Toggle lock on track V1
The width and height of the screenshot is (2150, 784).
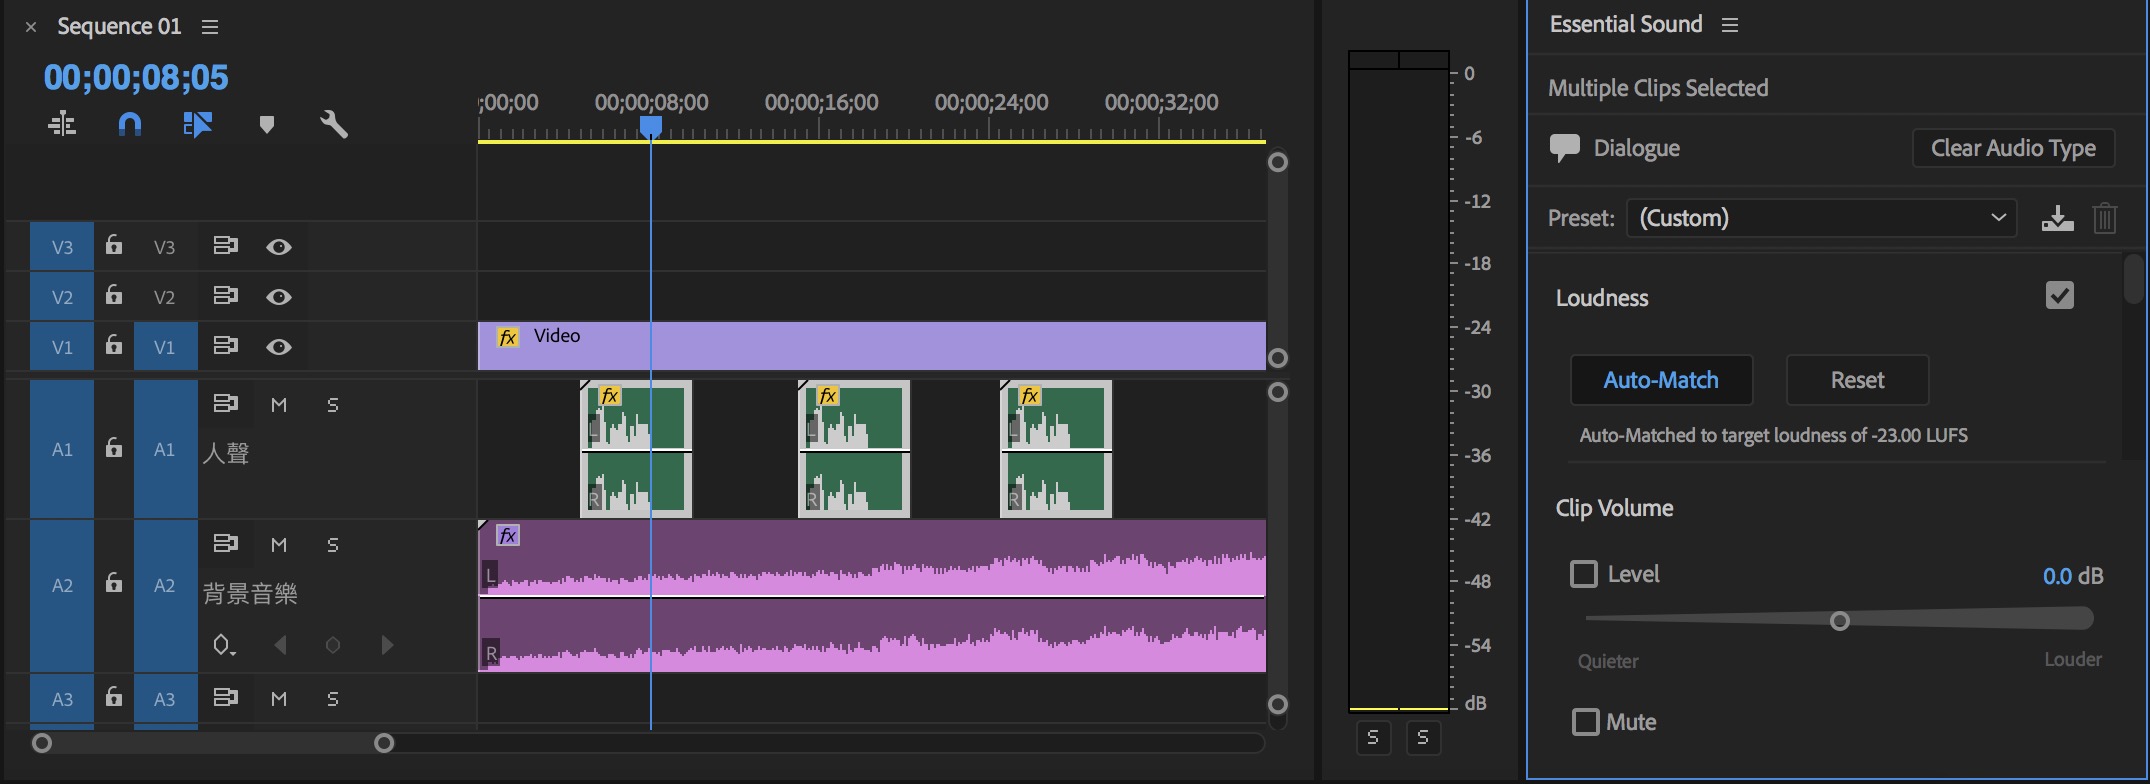114,345
